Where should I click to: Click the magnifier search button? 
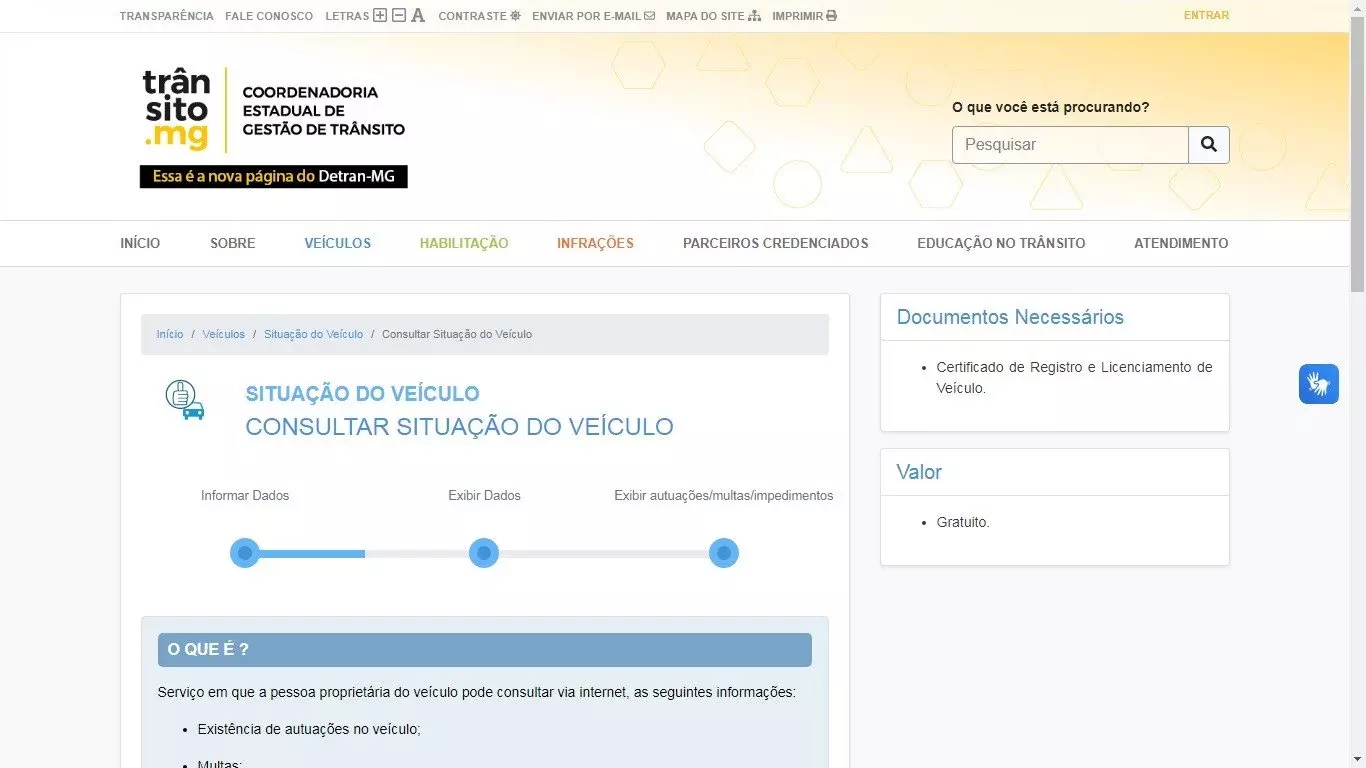click(x=1209, y=145)
